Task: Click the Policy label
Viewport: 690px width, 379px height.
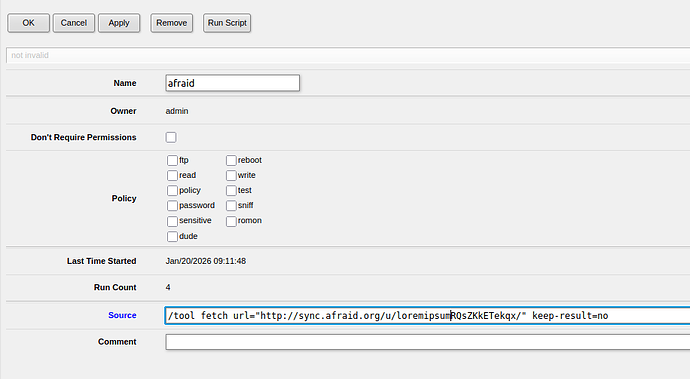Action: (124, 199)
